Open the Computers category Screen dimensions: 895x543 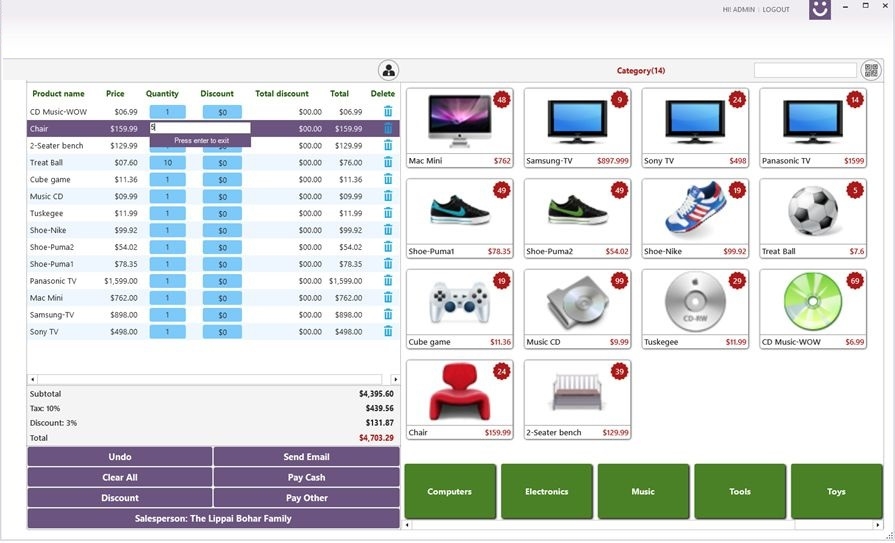click(450, 491)
